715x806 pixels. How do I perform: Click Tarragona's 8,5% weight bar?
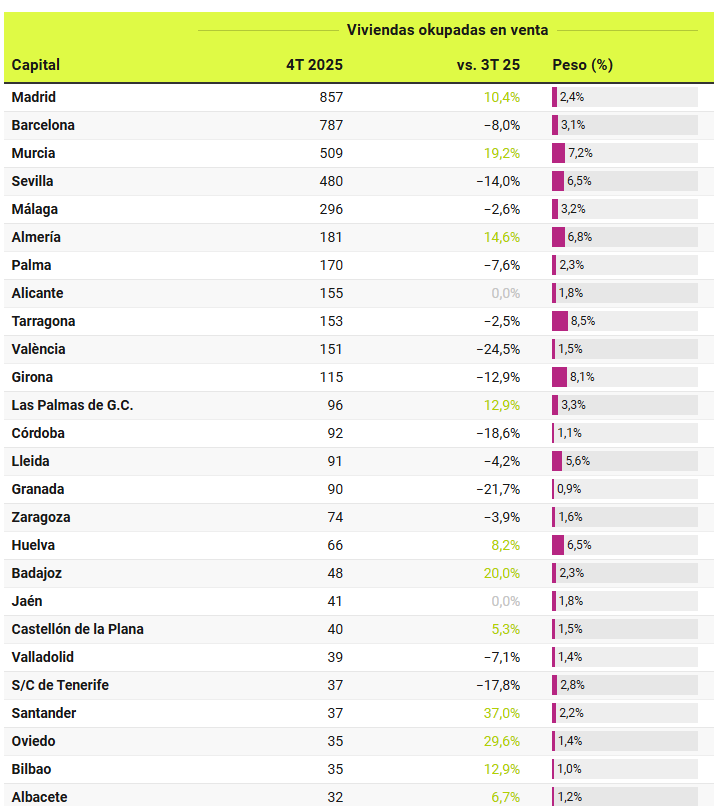point(560,321)
